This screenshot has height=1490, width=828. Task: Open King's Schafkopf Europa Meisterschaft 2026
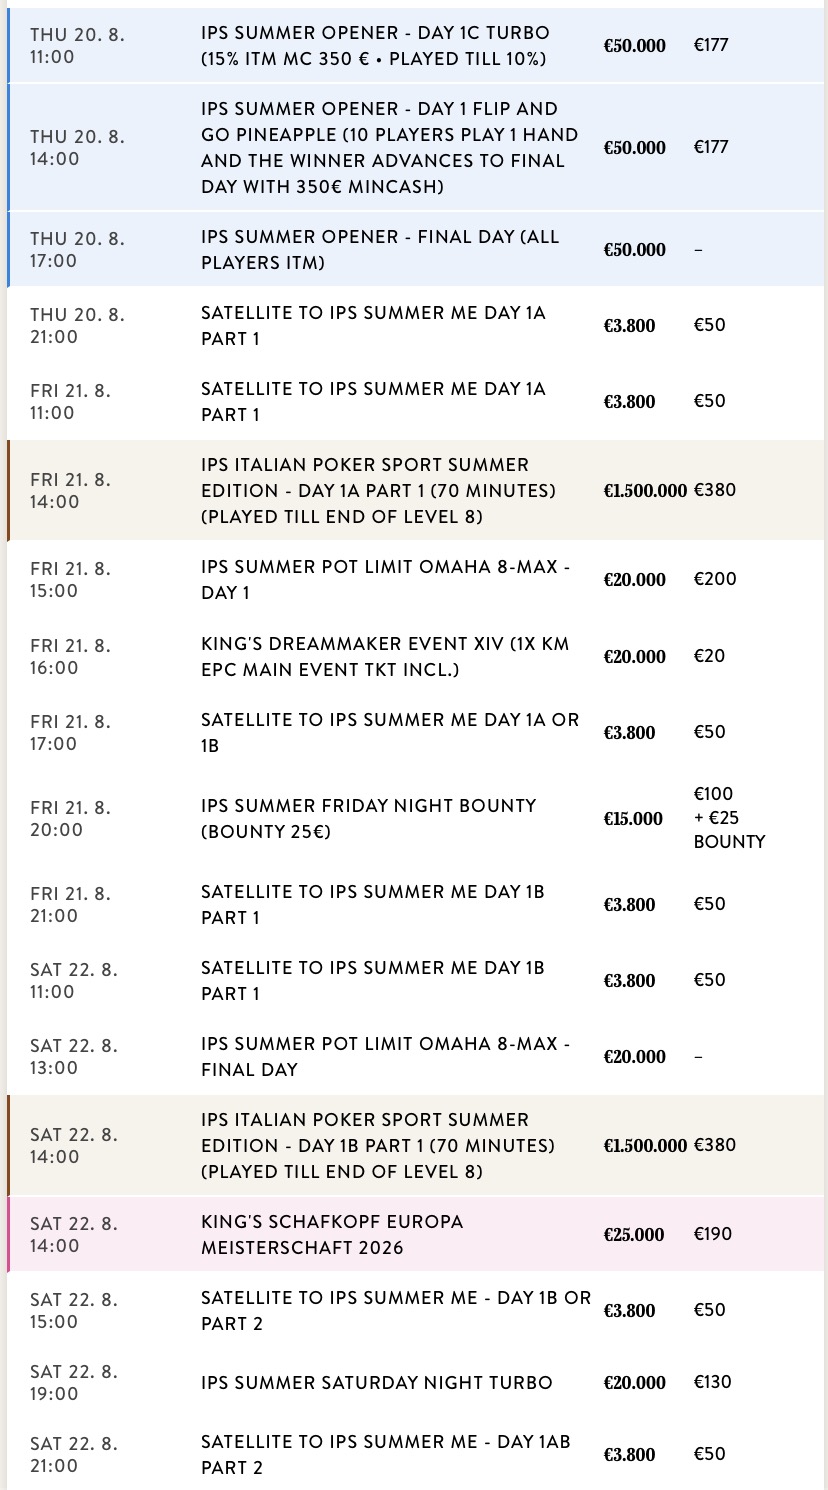pyautogui.click(x=415, y=1234)
